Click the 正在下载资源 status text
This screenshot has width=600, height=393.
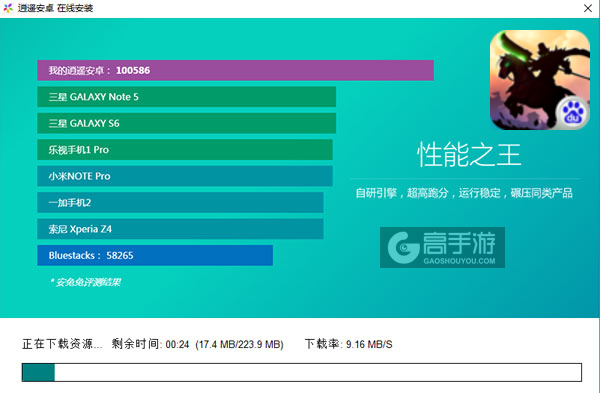(62, 344)
